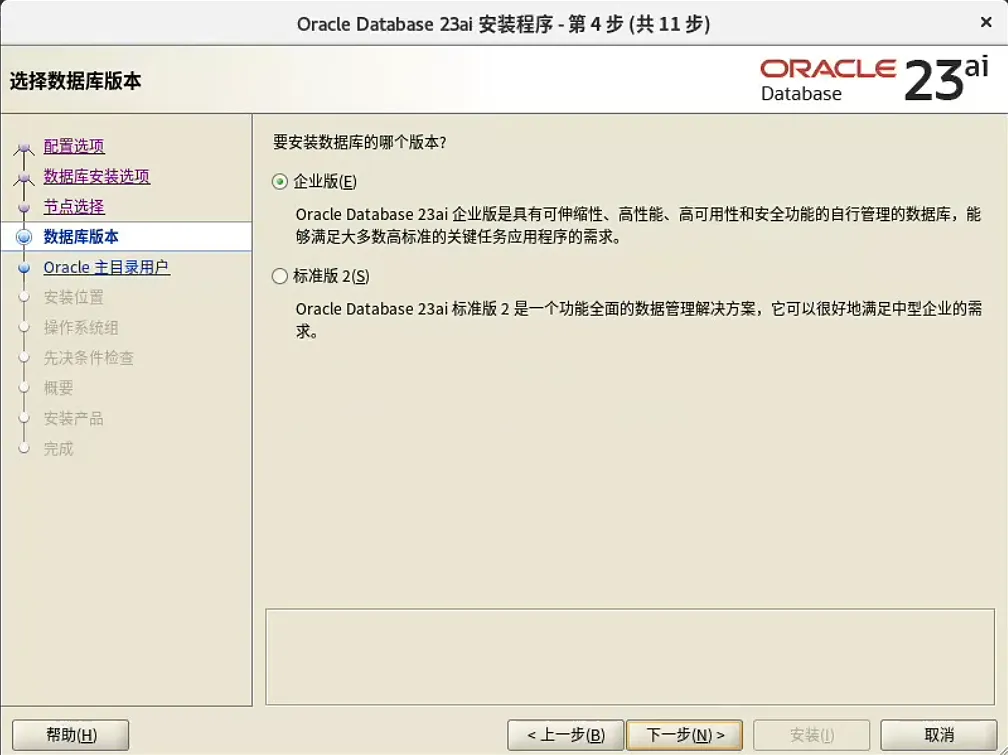Click the 帮助(H) button

point(69,734)
